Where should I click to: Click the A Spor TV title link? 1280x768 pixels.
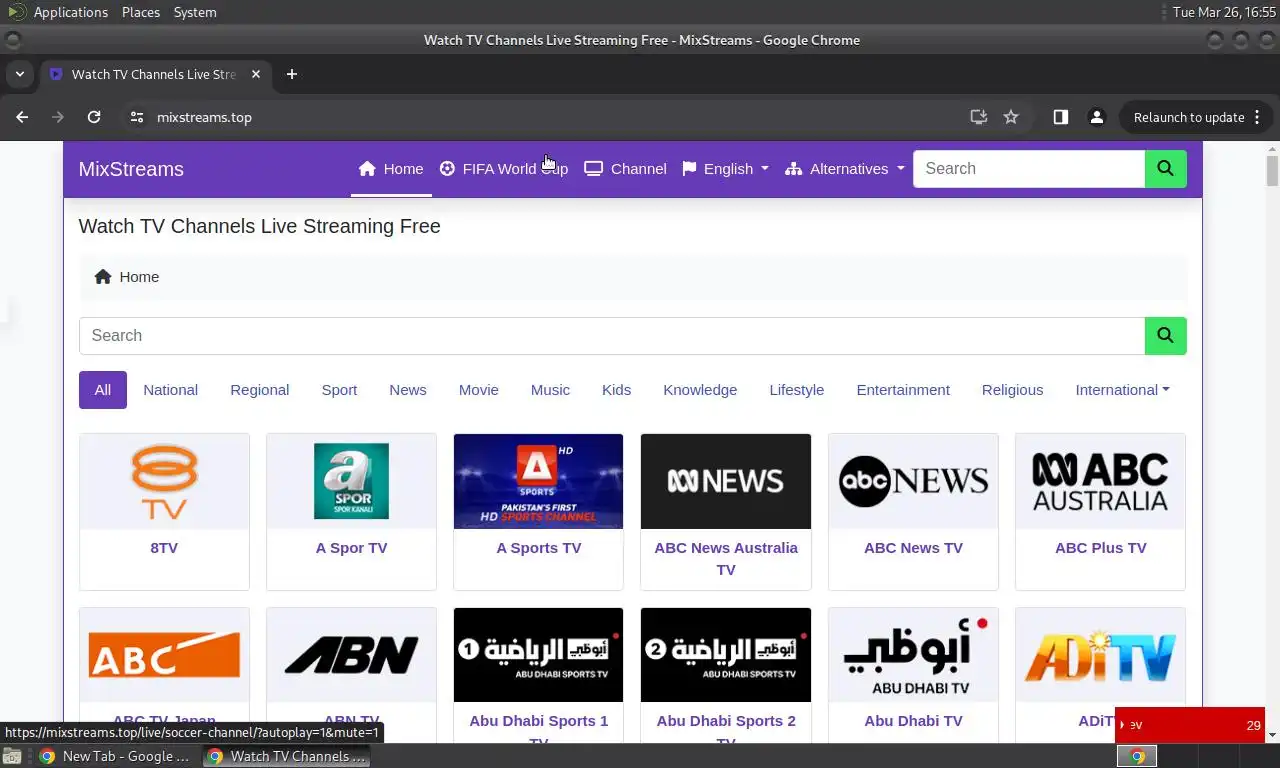(351, 548)
